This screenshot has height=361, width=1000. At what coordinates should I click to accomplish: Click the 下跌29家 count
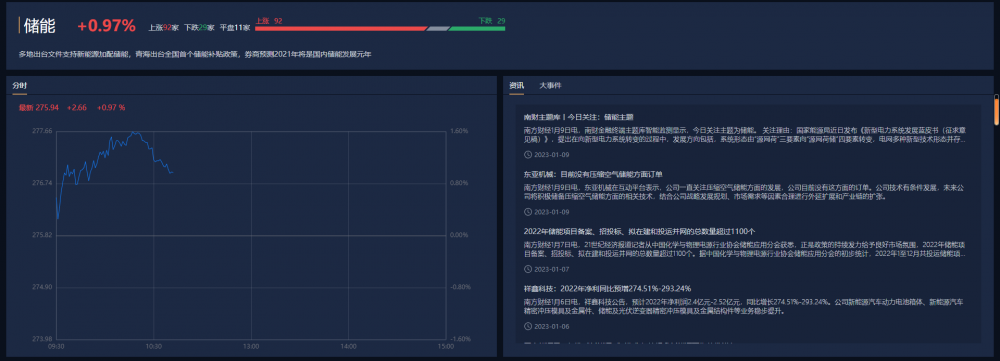pos(199,27)
